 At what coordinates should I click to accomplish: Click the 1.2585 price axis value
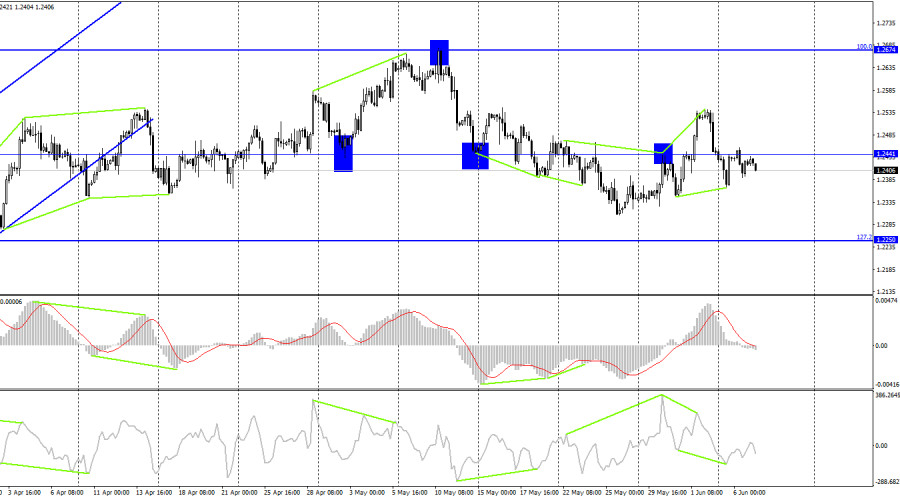click(886, 91)
